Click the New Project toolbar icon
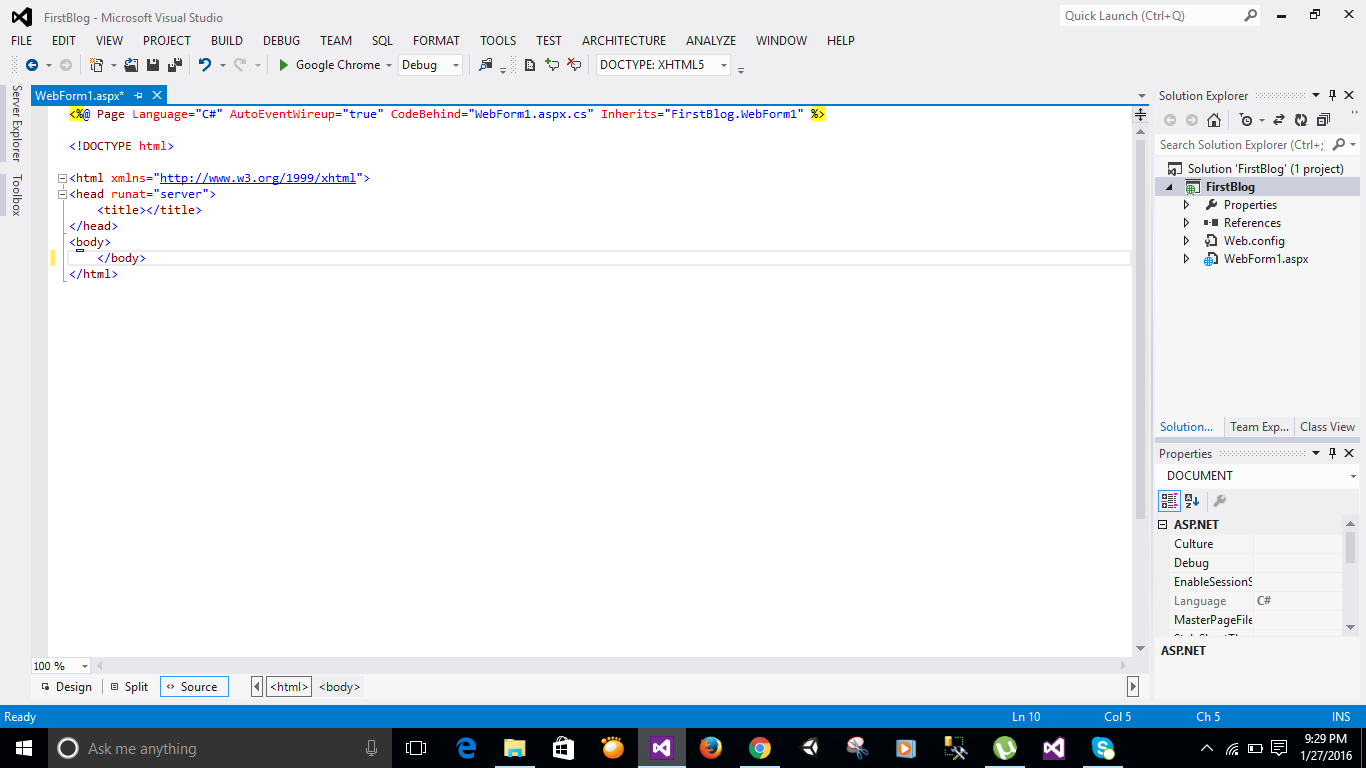Screen dimensions: 1366x768 point(97,65)
